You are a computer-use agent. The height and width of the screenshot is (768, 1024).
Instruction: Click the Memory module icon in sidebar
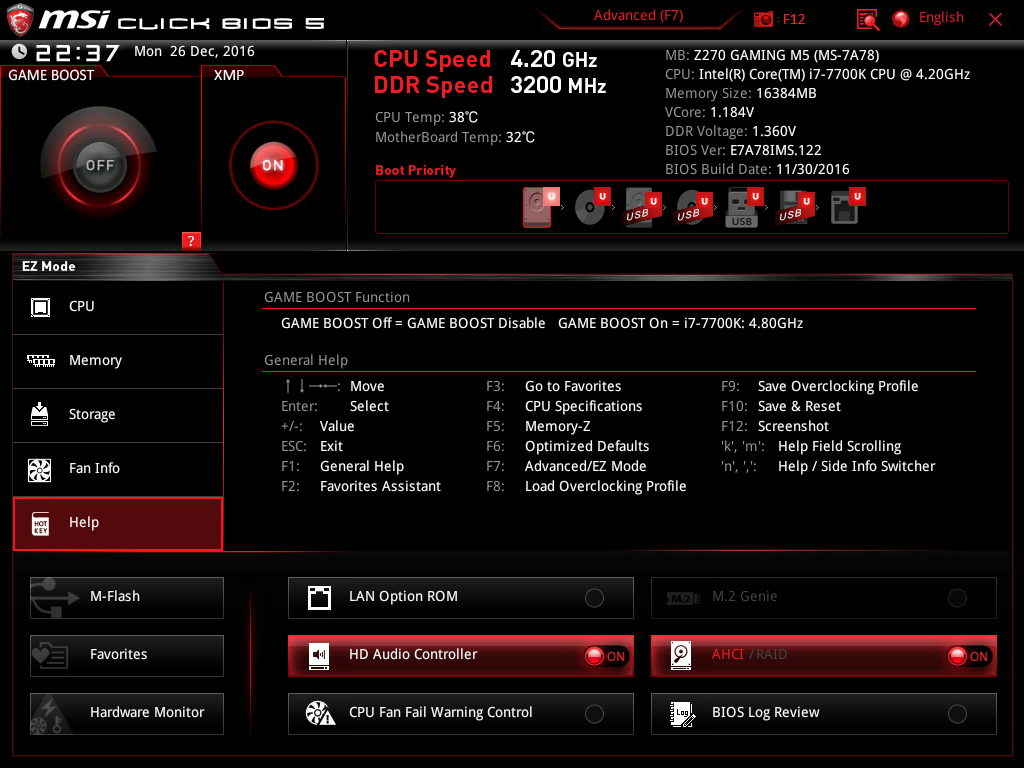[40, 360]
